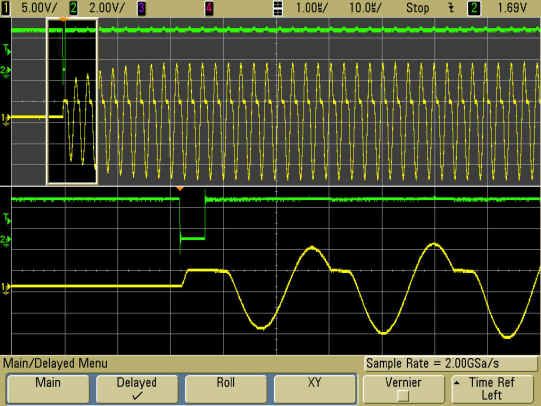Select the Roll mode softkey
Viewport: 541px width, 406px height.
(226, 389)
